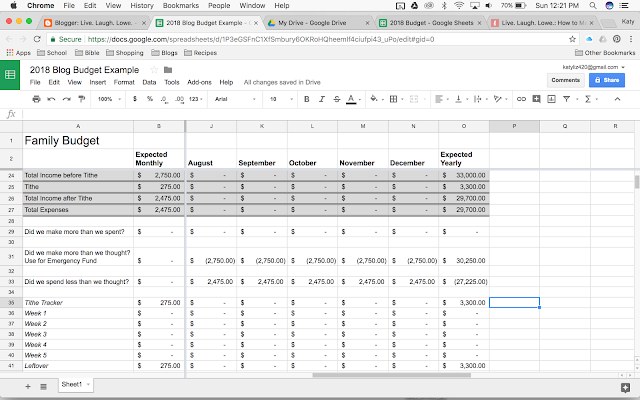
Task: Open the Functions sigma dropdown
Action: [590, 99]
